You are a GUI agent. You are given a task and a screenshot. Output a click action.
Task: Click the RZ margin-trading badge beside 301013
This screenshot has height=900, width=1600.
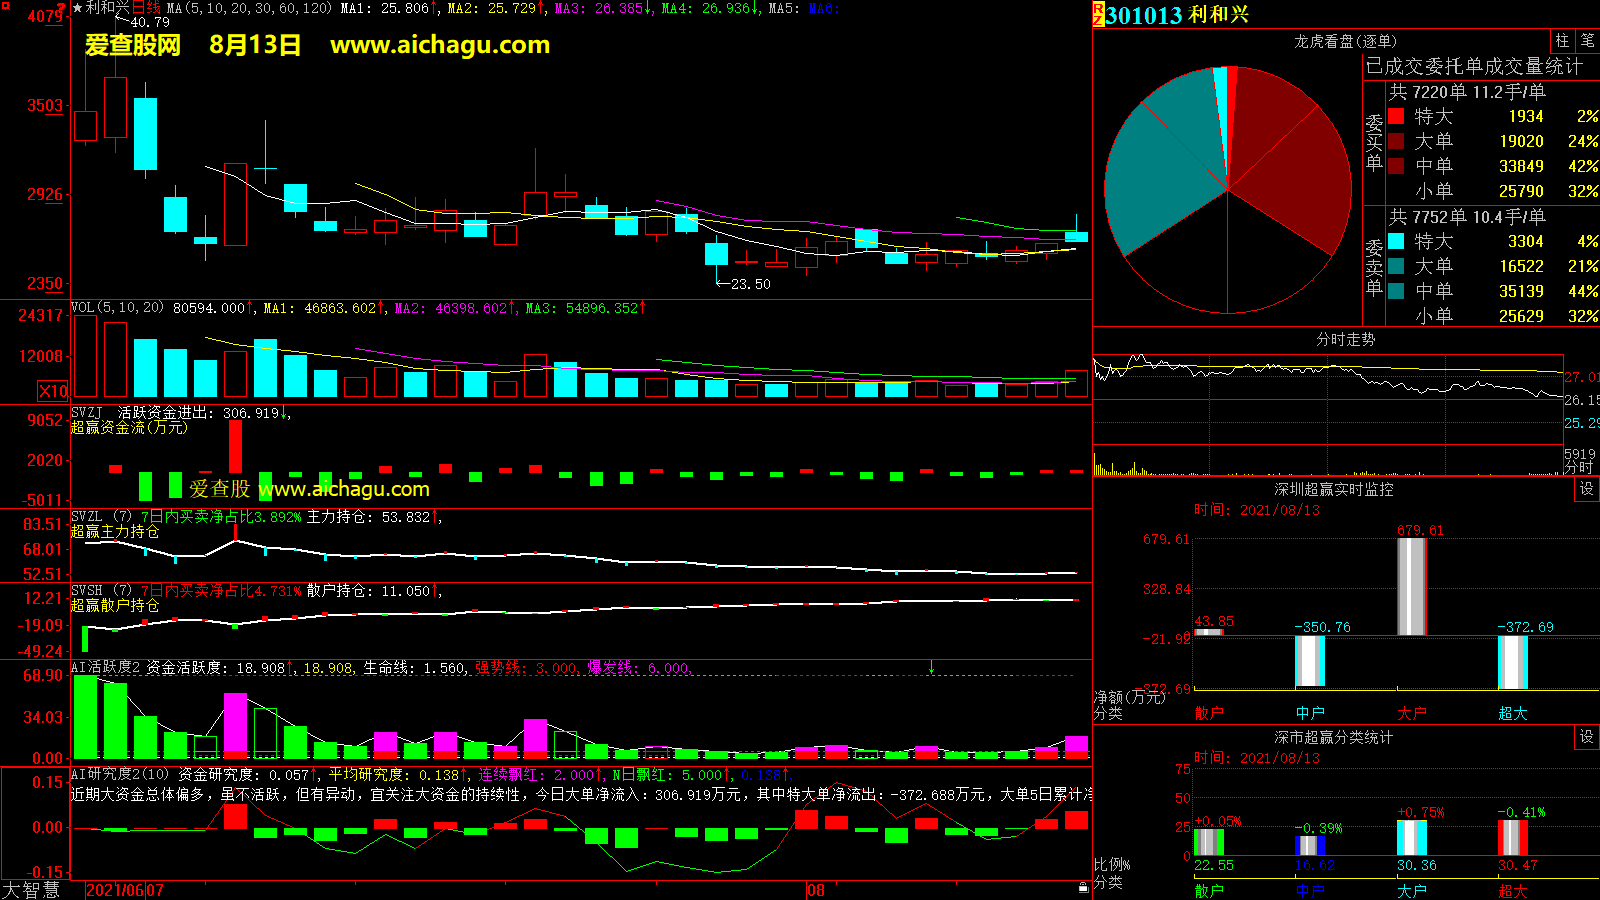[x=1098, y=14]
